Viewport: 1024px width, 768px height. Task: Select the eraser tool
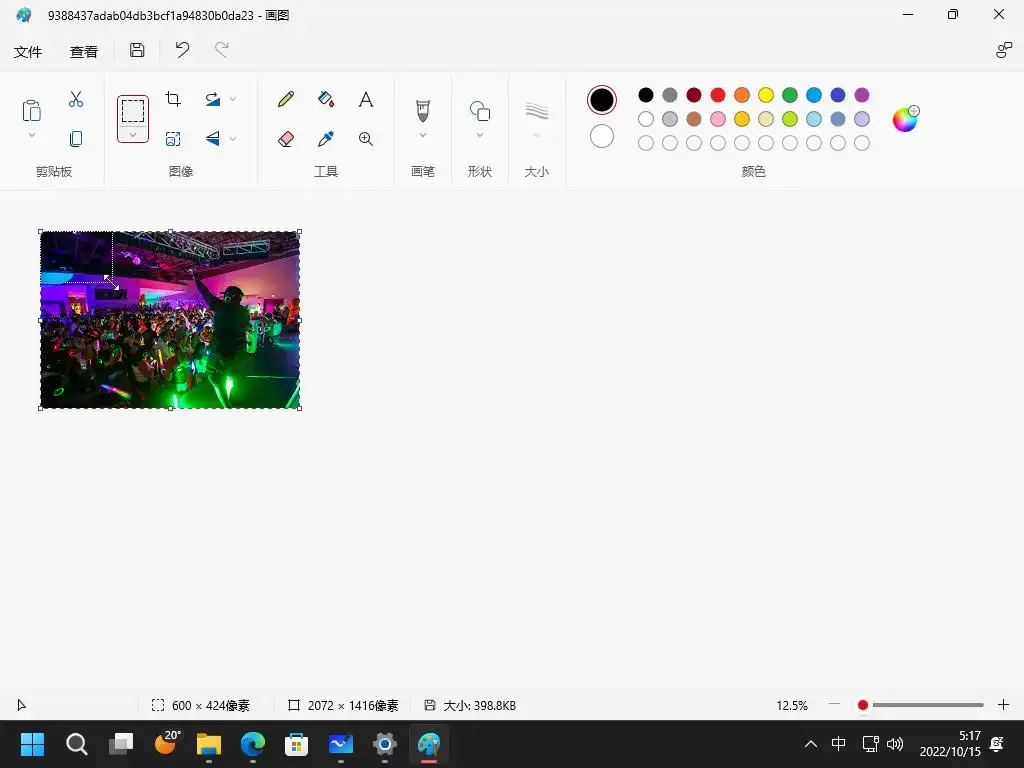(286, 138)
